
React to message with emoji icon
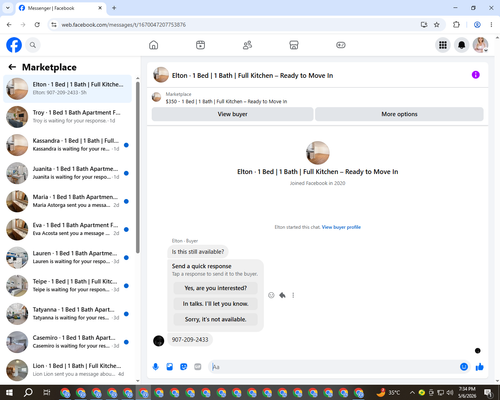coord(271,295)
